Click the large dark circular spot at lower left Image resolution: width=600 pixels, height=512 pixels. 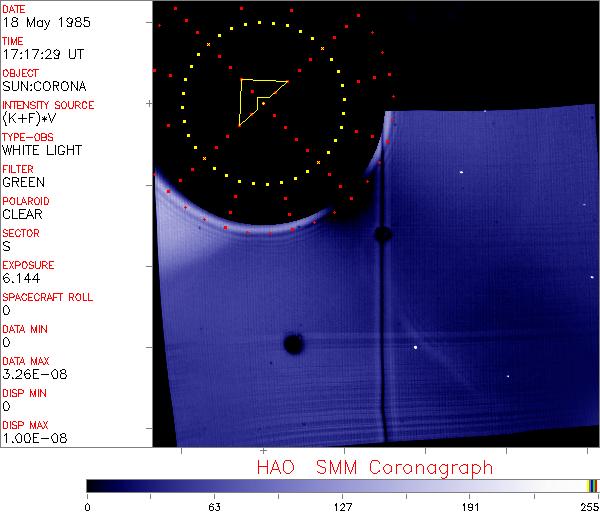(x=294, y=344)
